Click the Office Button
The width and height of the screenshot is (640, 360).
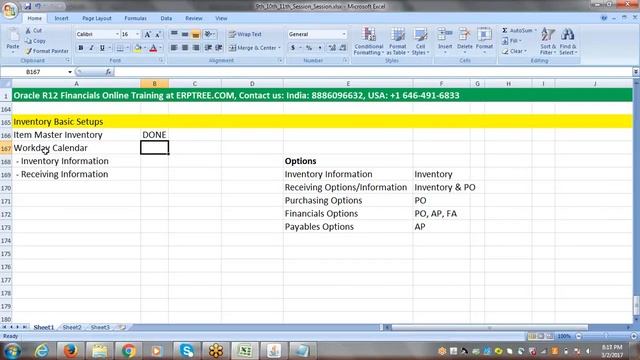click(9, 10)
